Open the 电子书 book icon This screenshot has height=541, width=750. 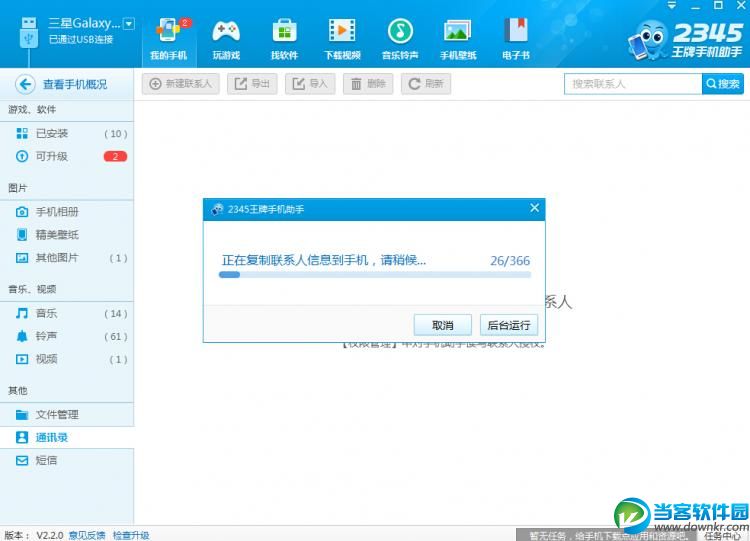[516, 31]
